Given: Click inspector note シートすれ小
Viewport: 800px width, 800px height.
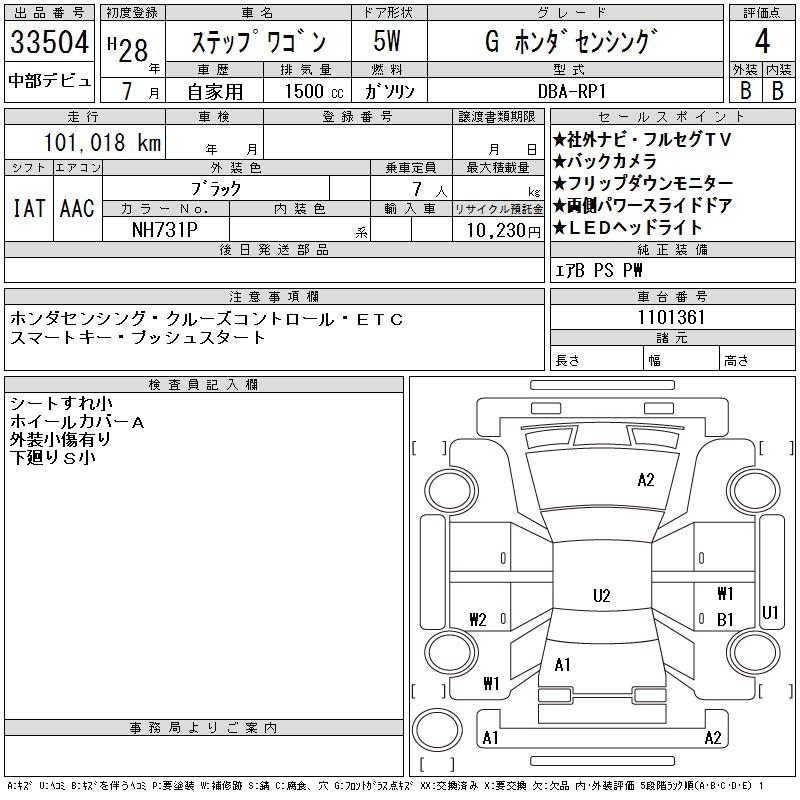Looking at the screenshot, I should click(61, 404).
